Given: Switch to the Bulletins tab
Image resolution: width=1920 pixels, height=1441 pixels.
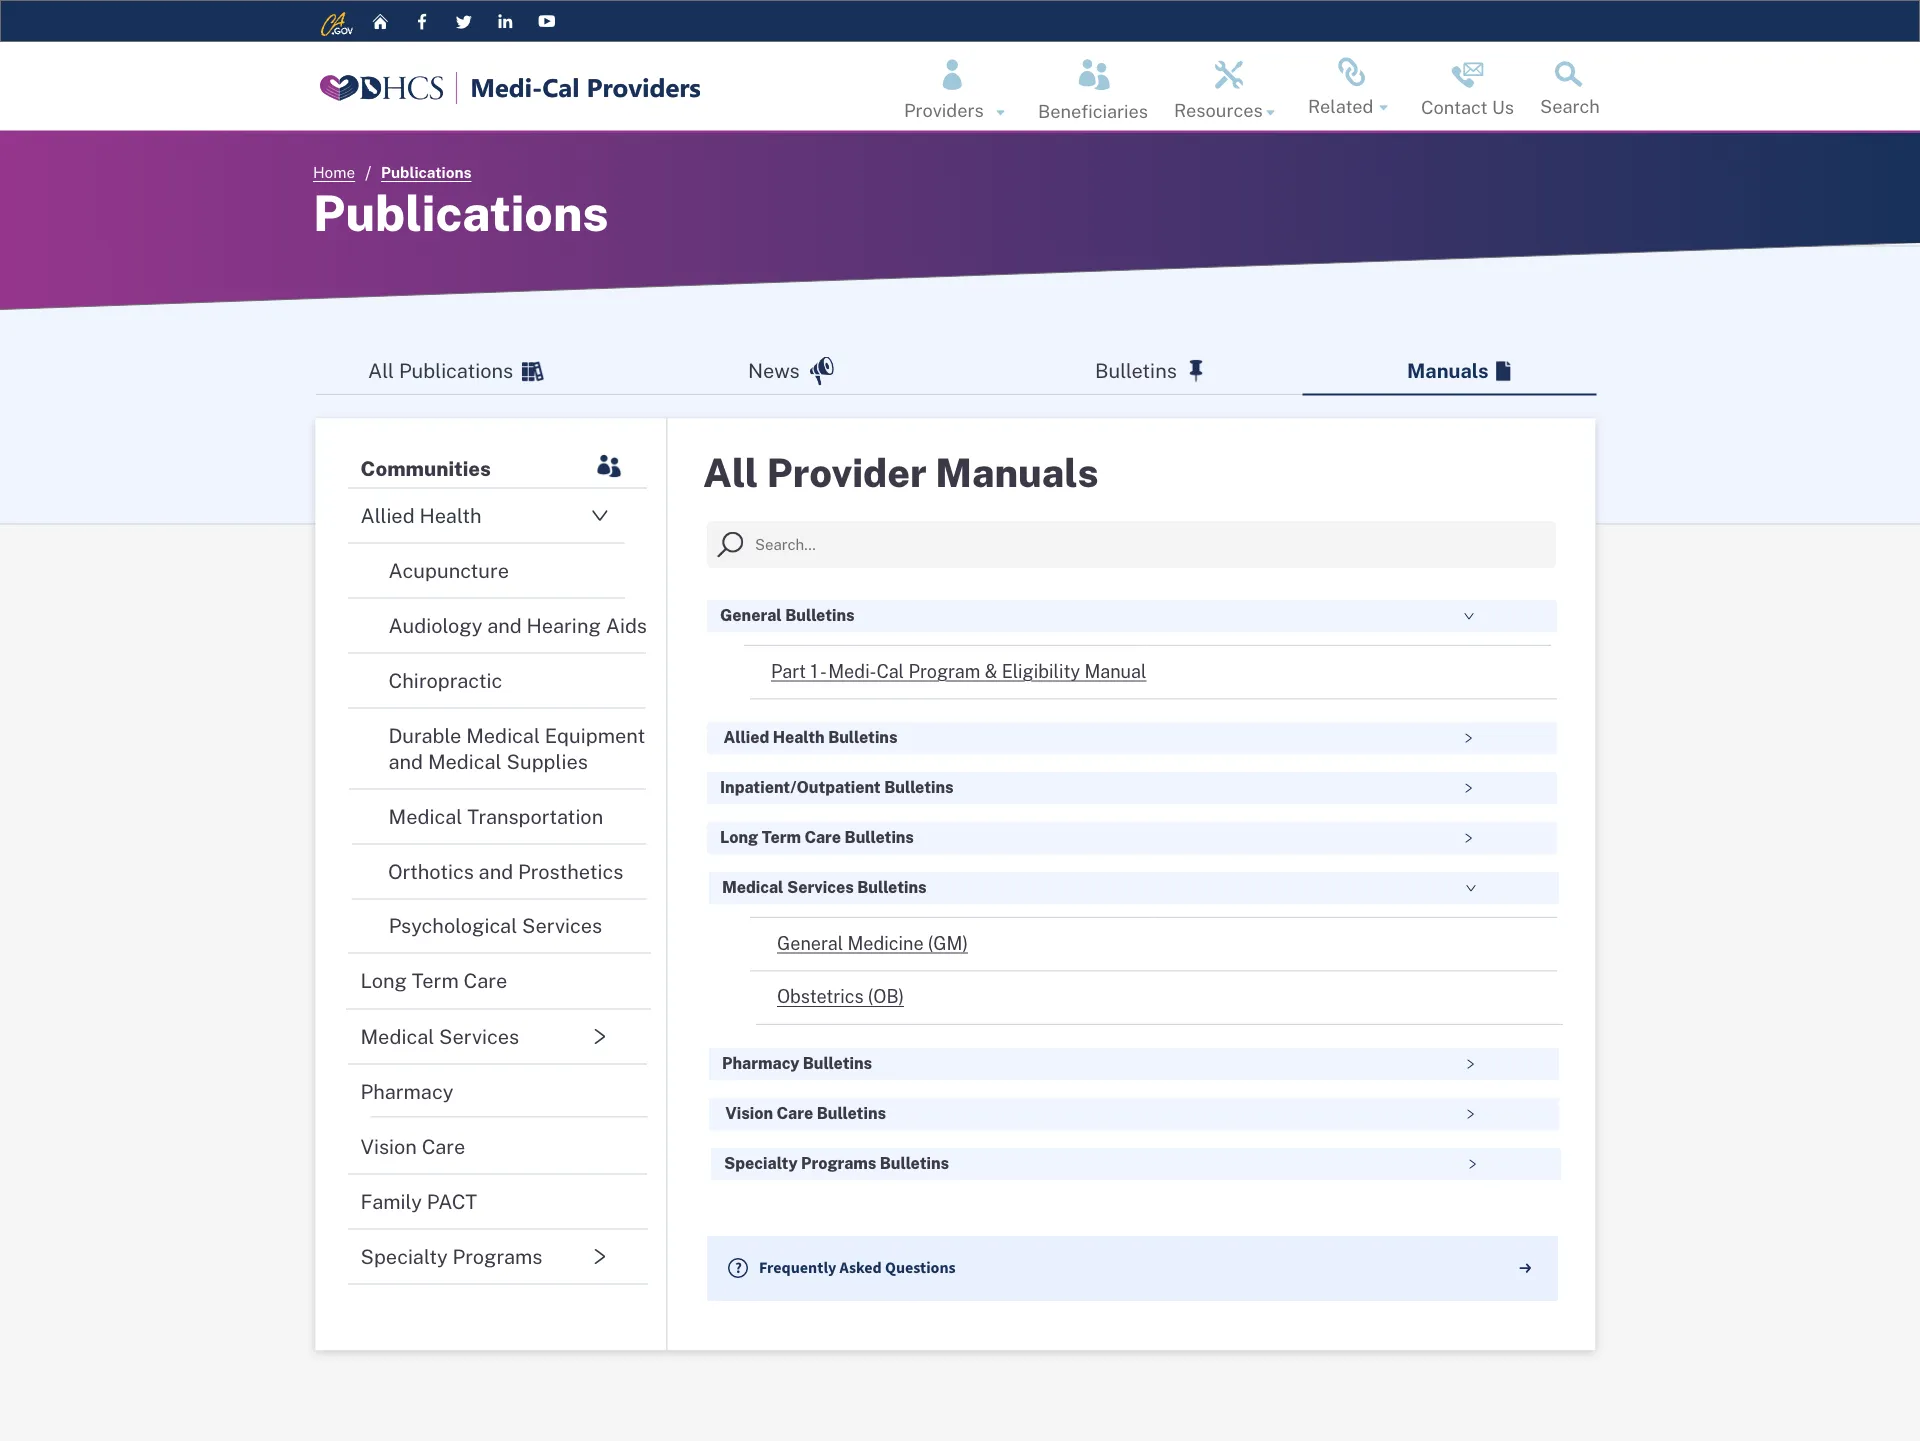Looking at the screenshot, I should coord(1148,370).
